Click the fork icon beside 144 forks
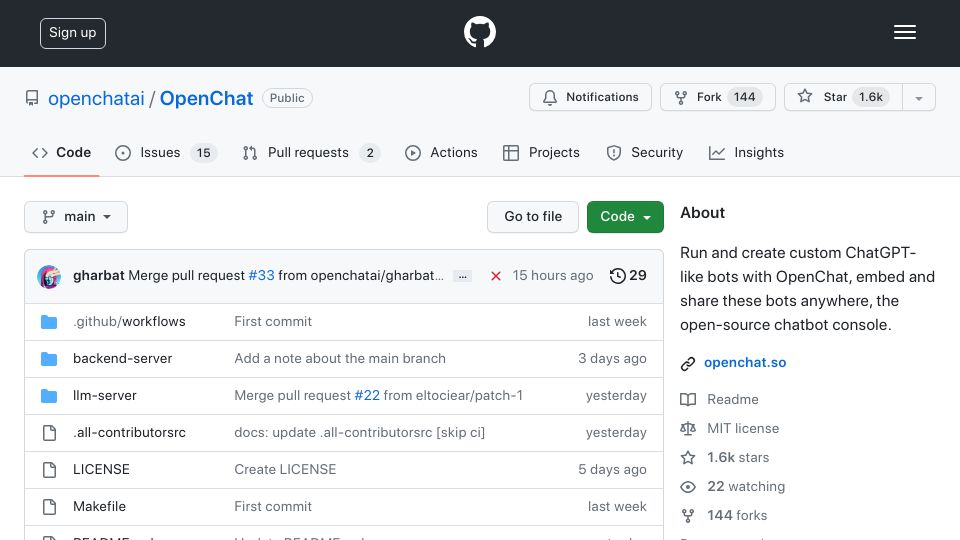 click(x=688, y=516)
